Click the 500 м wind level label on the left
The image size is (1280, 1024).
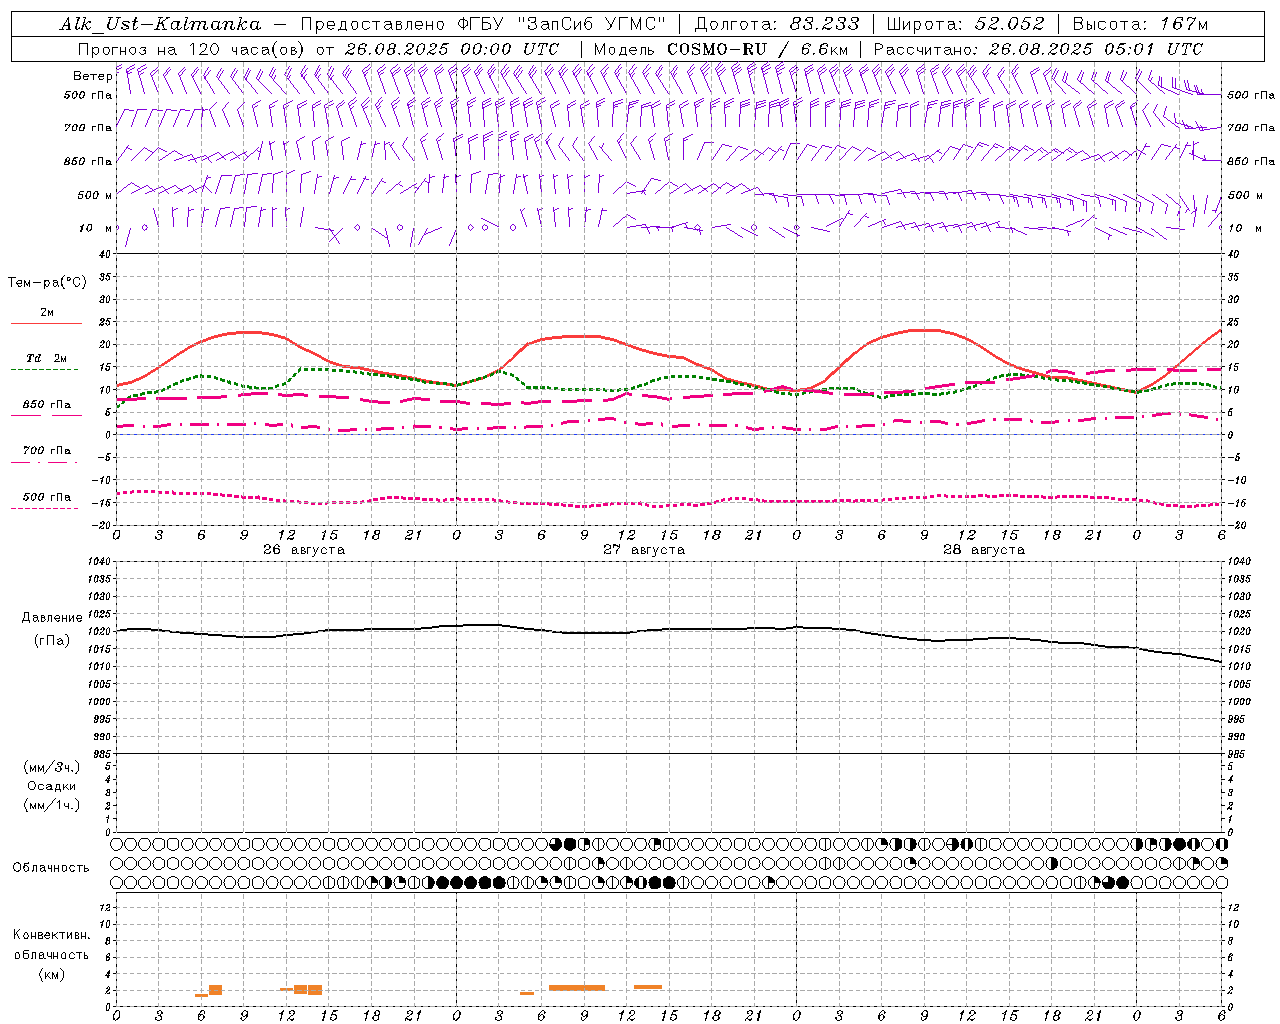tap(96, 195)
